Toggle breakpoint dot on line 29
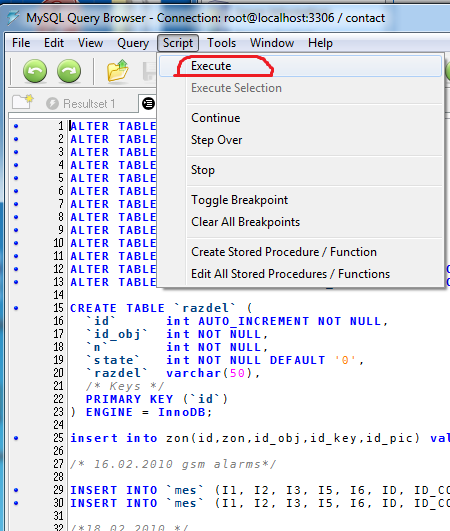Image resolution: width=450 pixels, height=531 pixels. [x=16, y=490]
